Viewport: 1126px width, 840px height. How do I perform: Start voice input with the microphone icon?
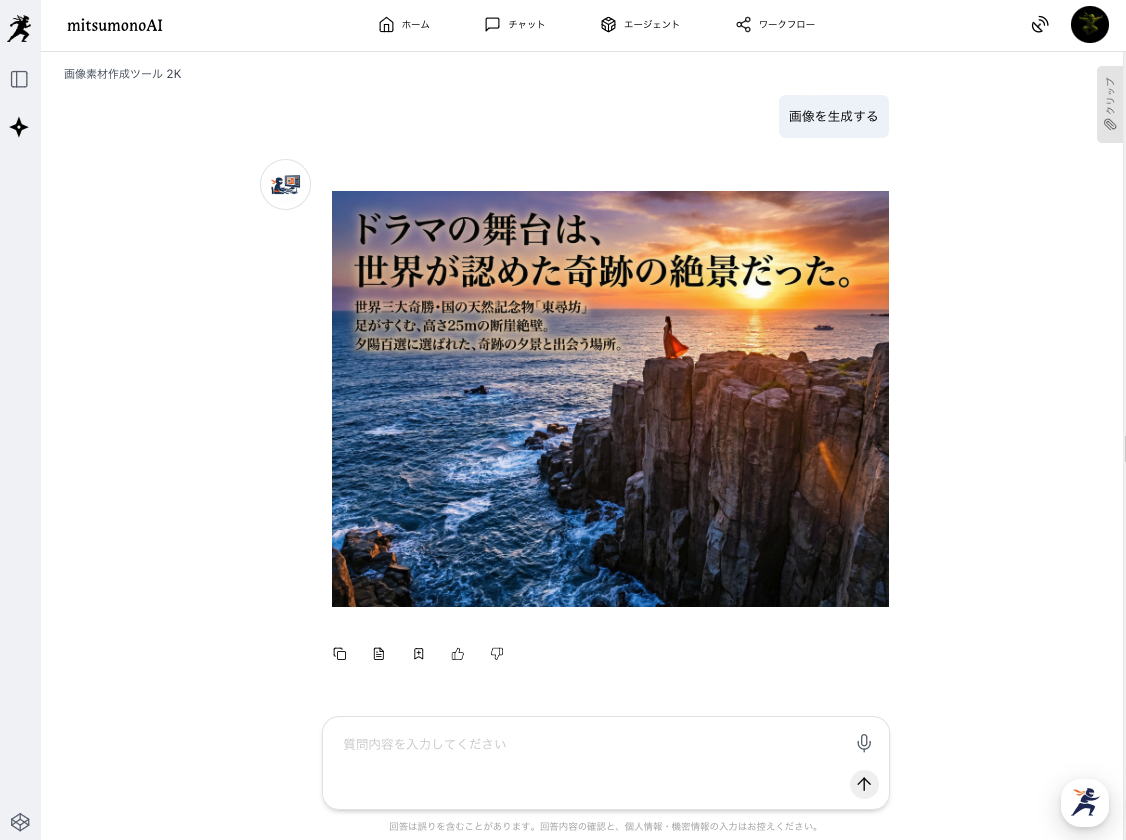[x=864, y=743]
